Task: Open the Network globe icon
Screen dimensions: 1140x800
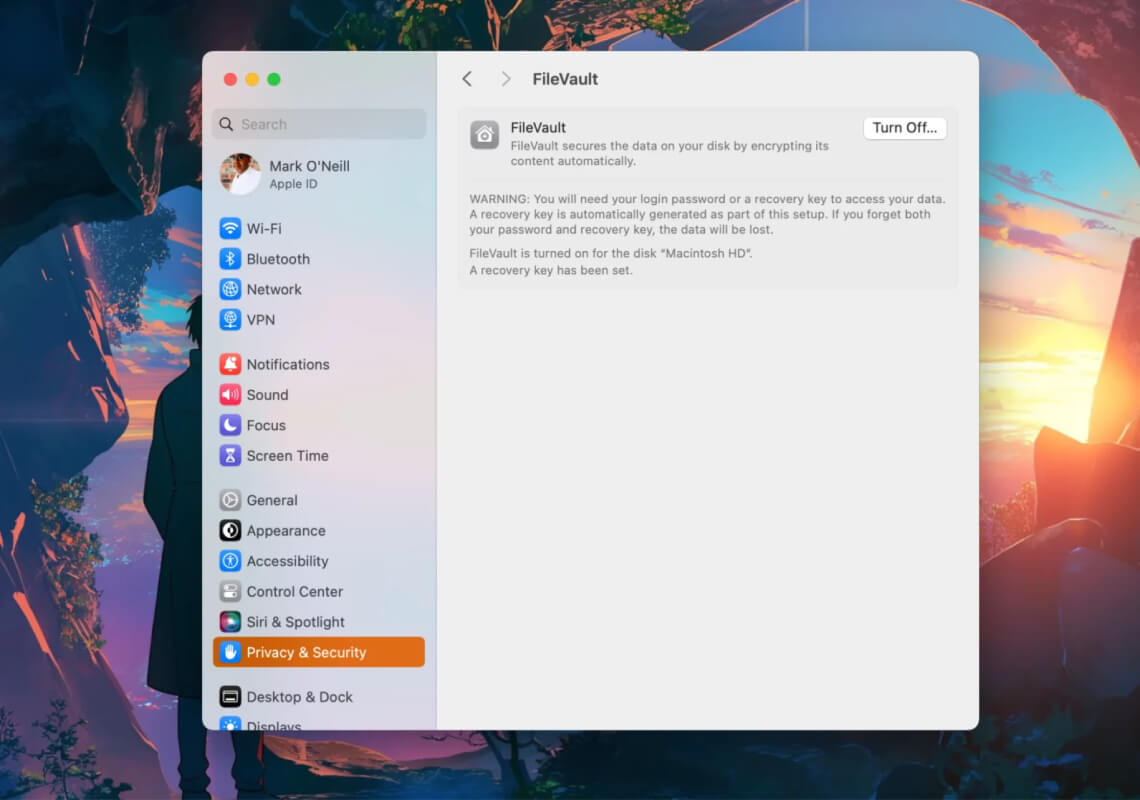Action: (230, 289)
